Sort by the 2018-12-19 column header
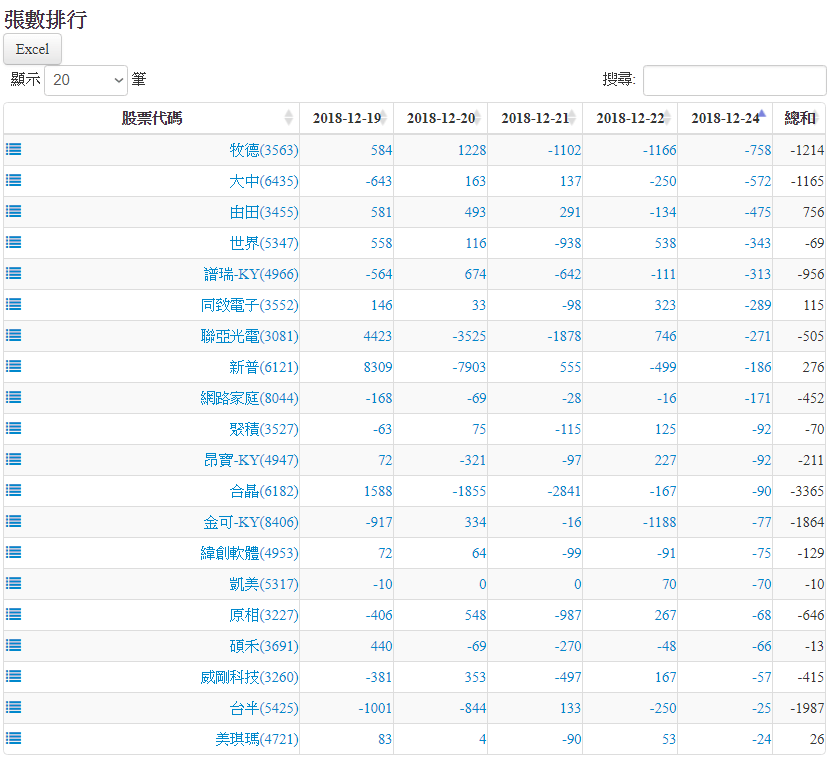Image resolution: width=833 pixels, height=758 pixels. (x=346, y=118)
